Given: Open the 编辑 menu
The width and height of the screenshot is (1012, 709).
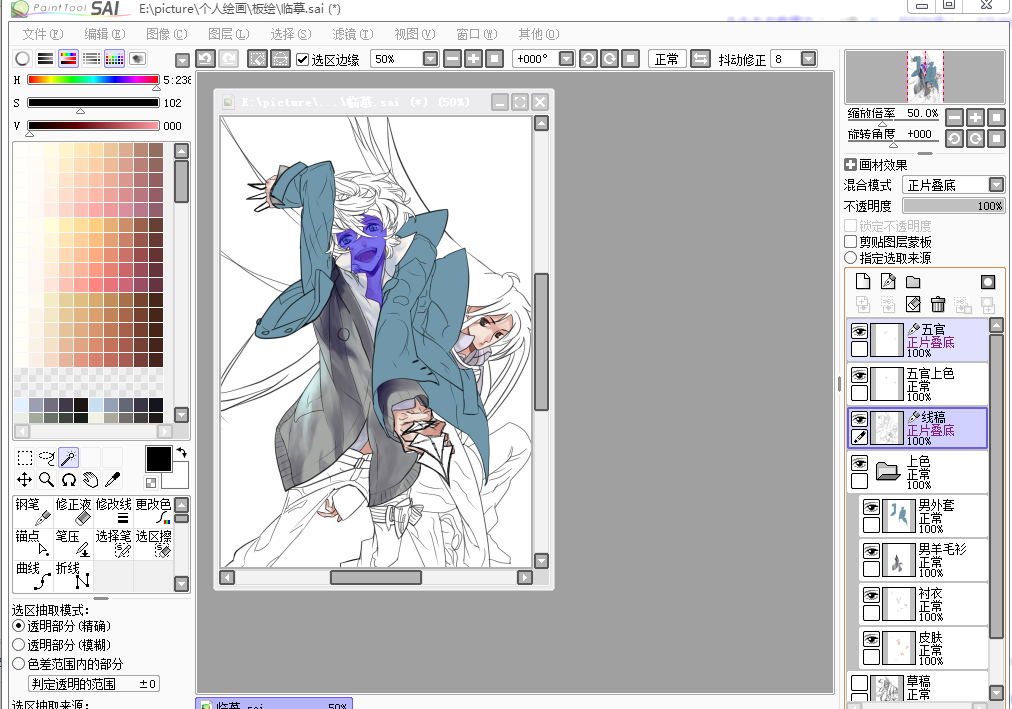Looking at the screenshot, I should (x=105, y=34).
